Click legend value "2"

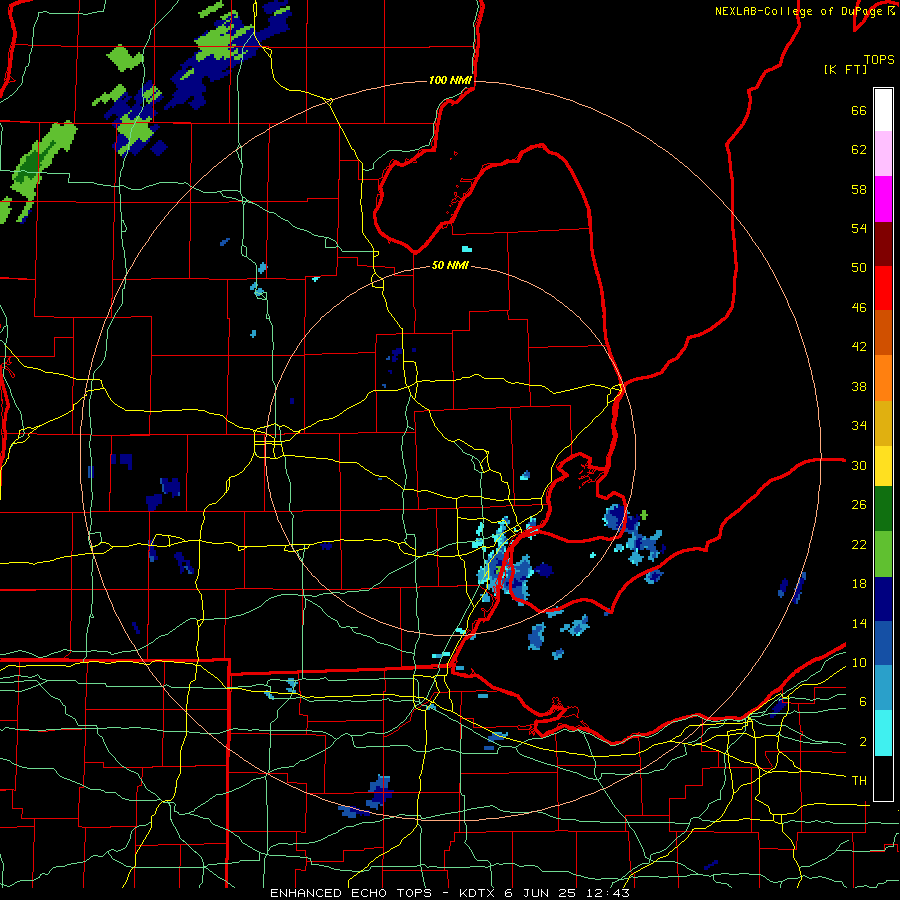point(862,742)
